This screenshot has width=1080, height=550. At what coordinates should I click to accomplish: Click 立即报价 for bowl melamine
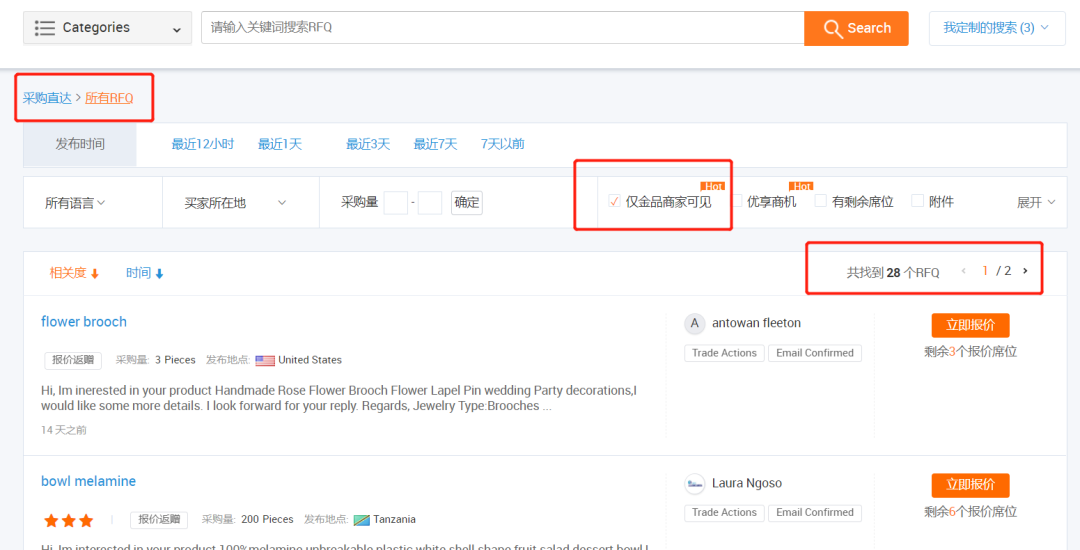970,485
